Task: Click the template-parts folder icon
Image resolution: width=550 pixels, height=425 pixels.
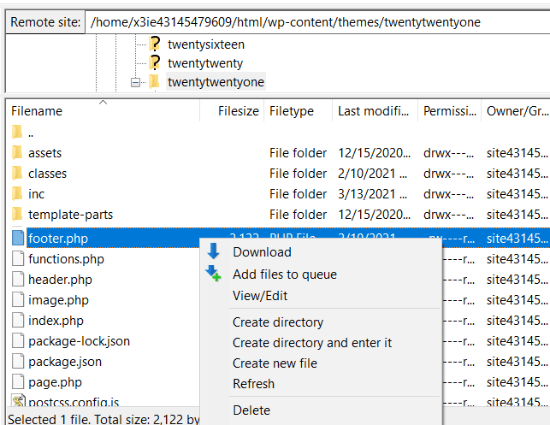Action: point(17,214)
